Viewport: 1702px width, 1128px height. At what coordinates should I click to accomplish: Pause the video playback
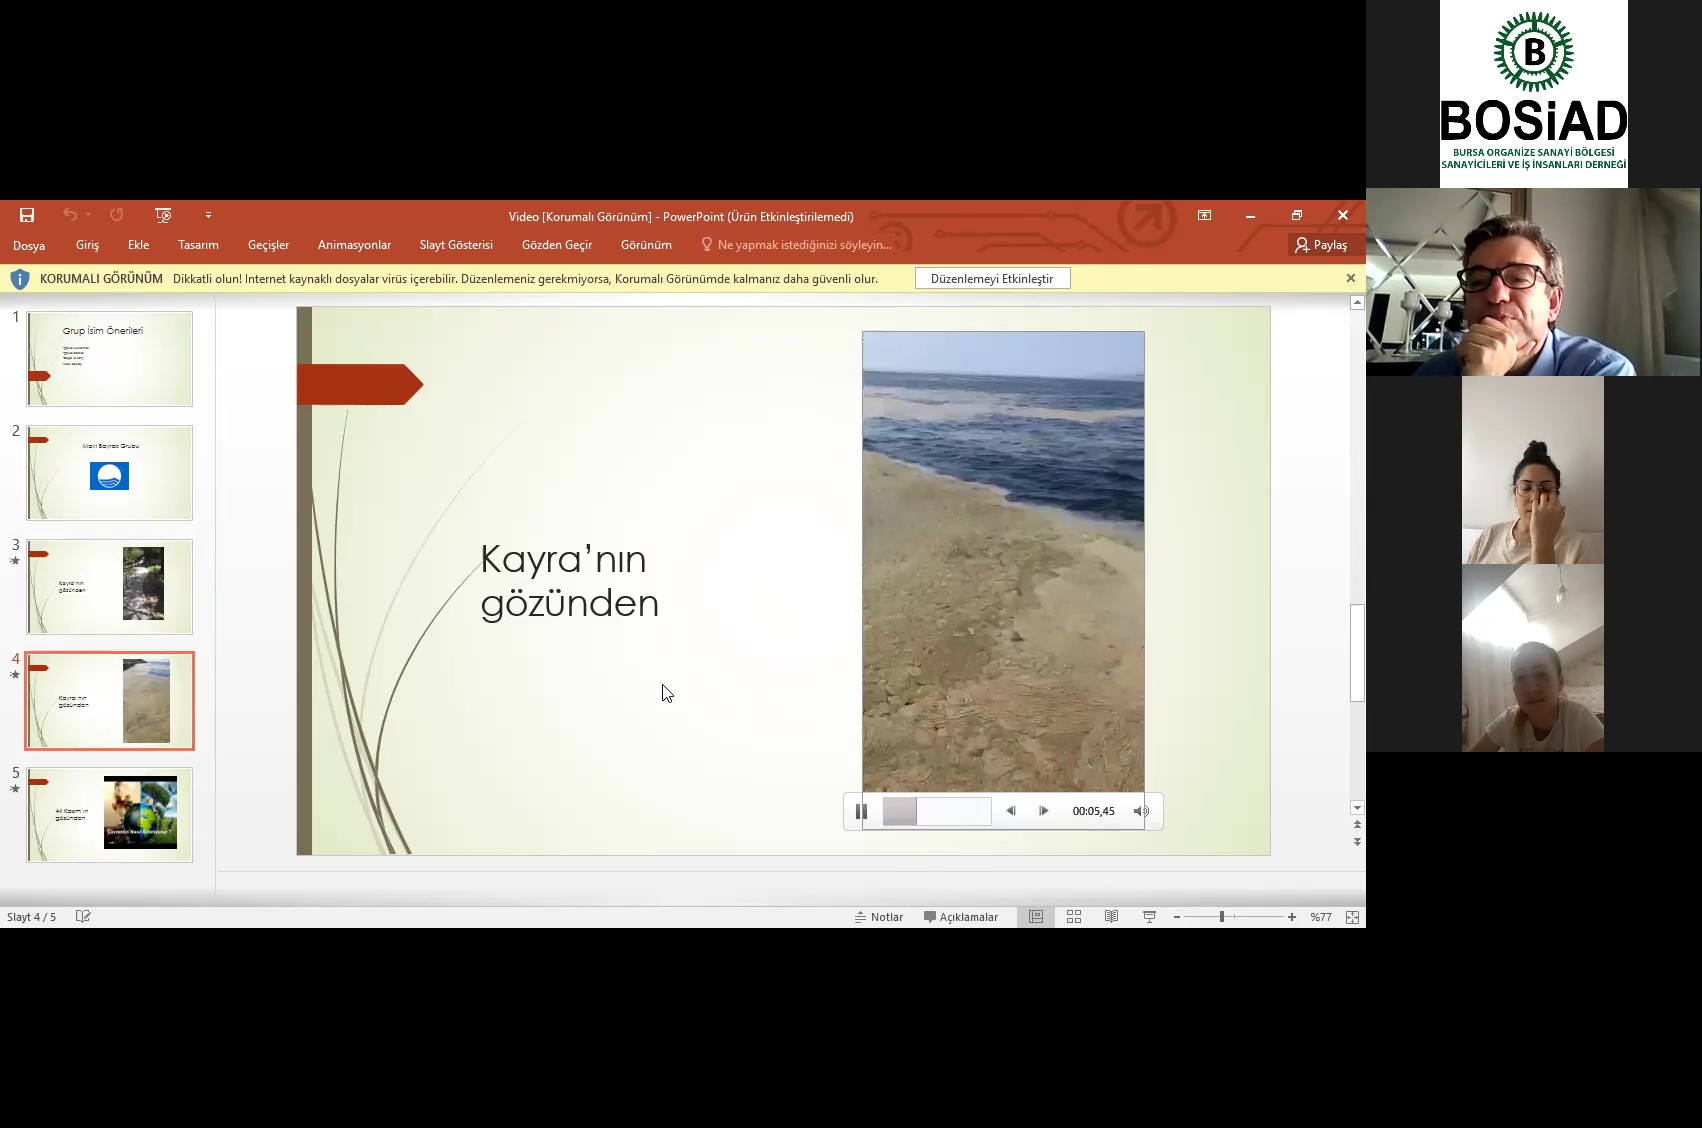click(861, 811)
